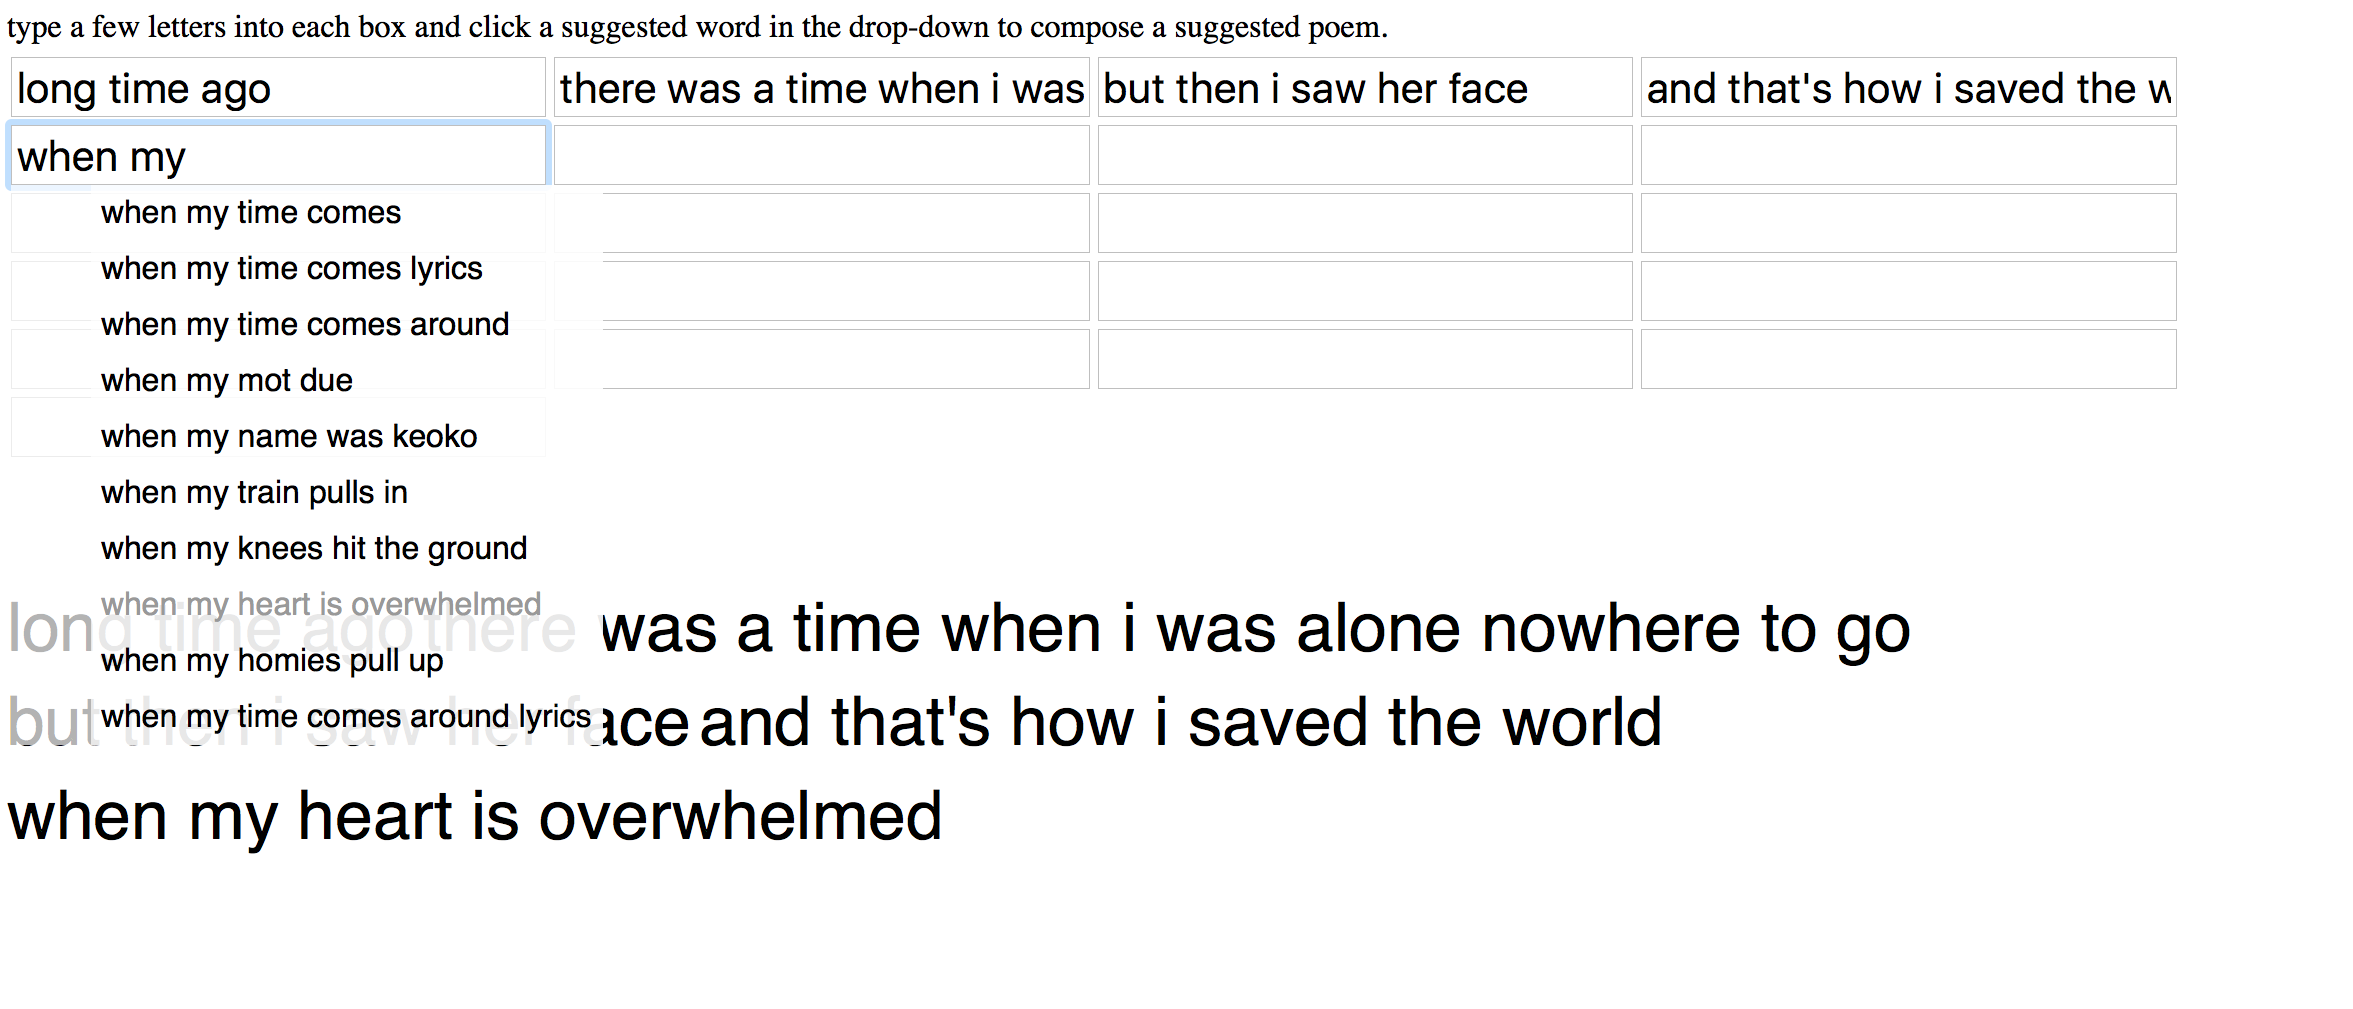This screenshot has height=1009, width=2353.
Task: Click the poem line 'when my heart is overwhelmed'
Action: pos(475,816)
